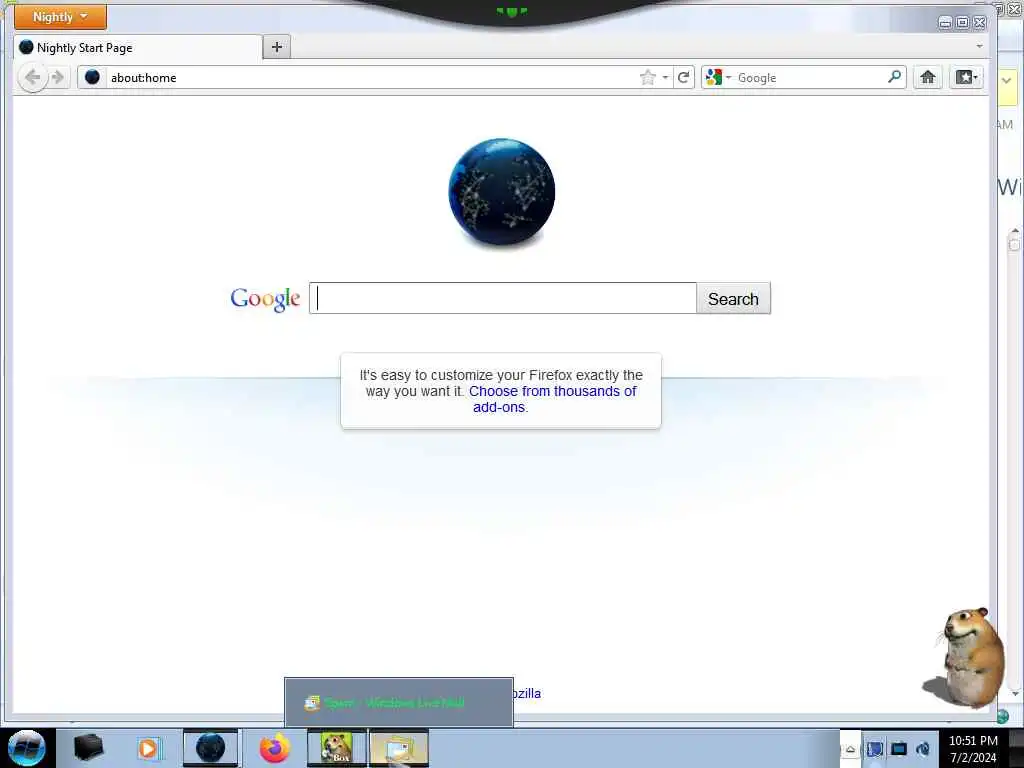
Task: Click the network monitor tray icon
Action: click(899, 748)
